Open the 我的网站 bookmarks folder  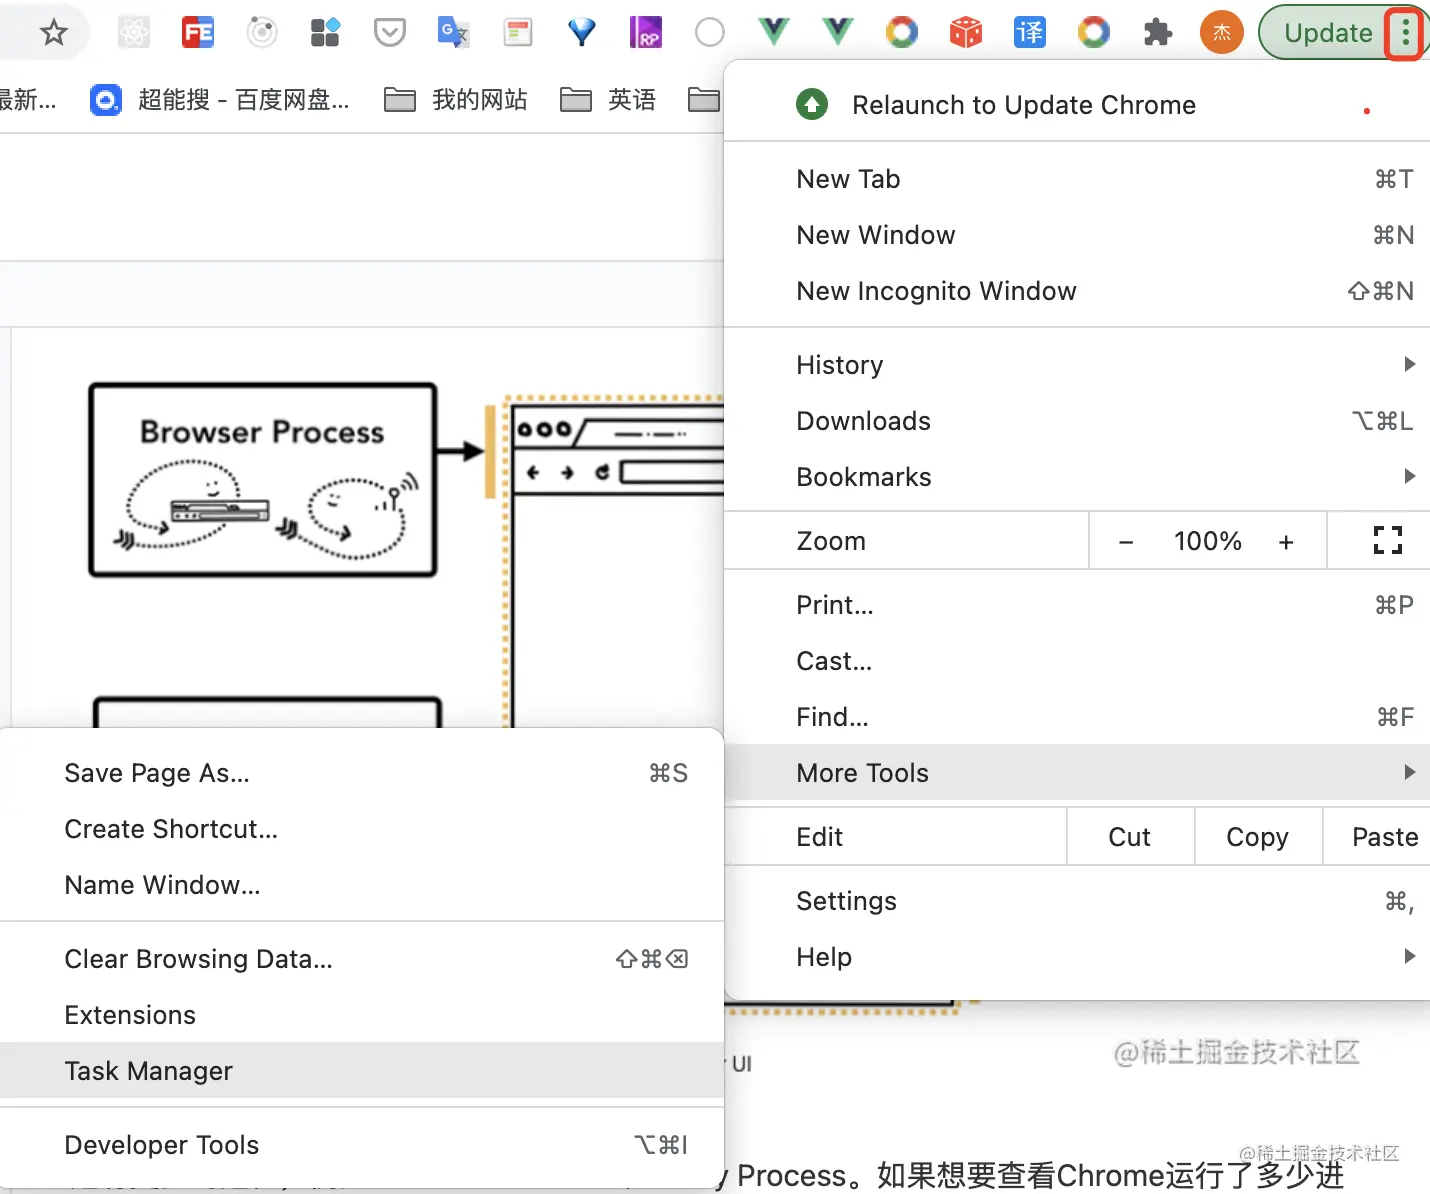pyautogui.click(x=456, y=100)
